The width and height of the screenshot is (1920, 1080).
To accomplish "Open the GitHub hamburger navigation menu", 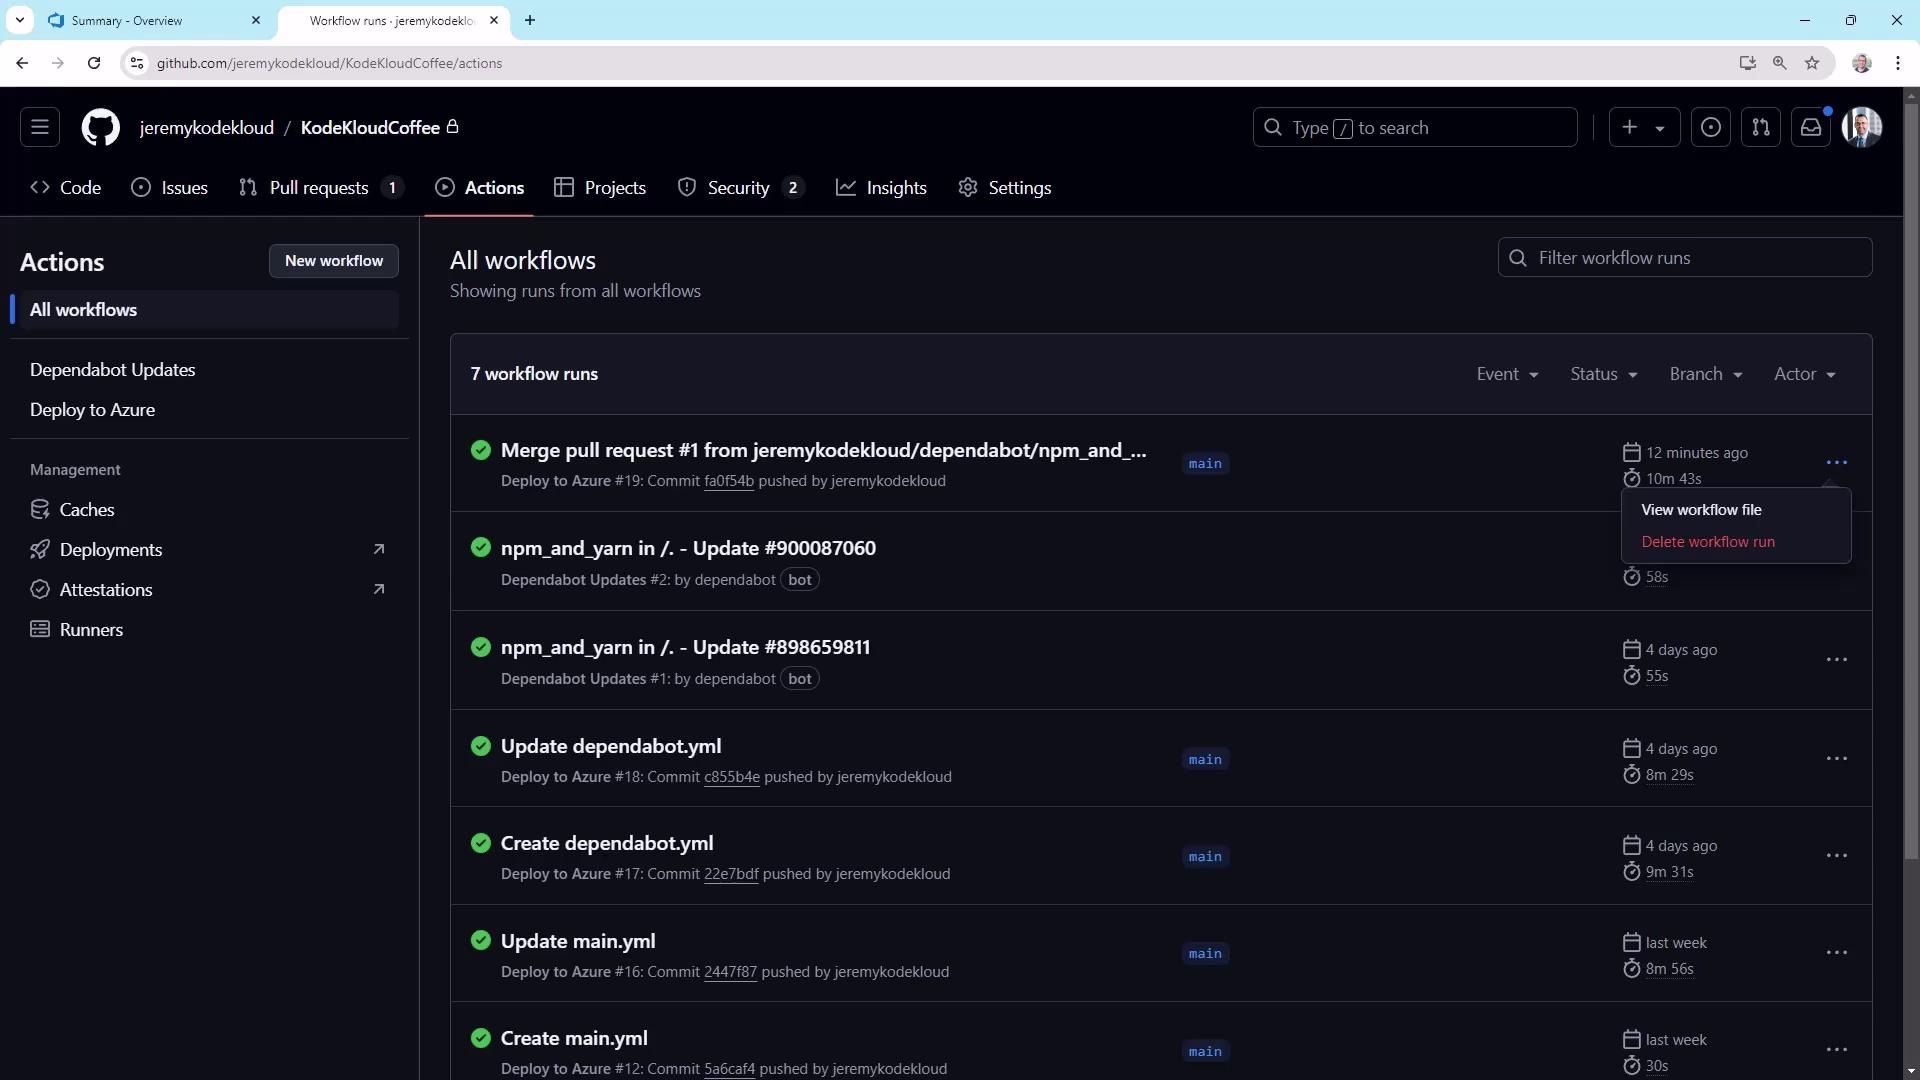I will pos(40,127).
